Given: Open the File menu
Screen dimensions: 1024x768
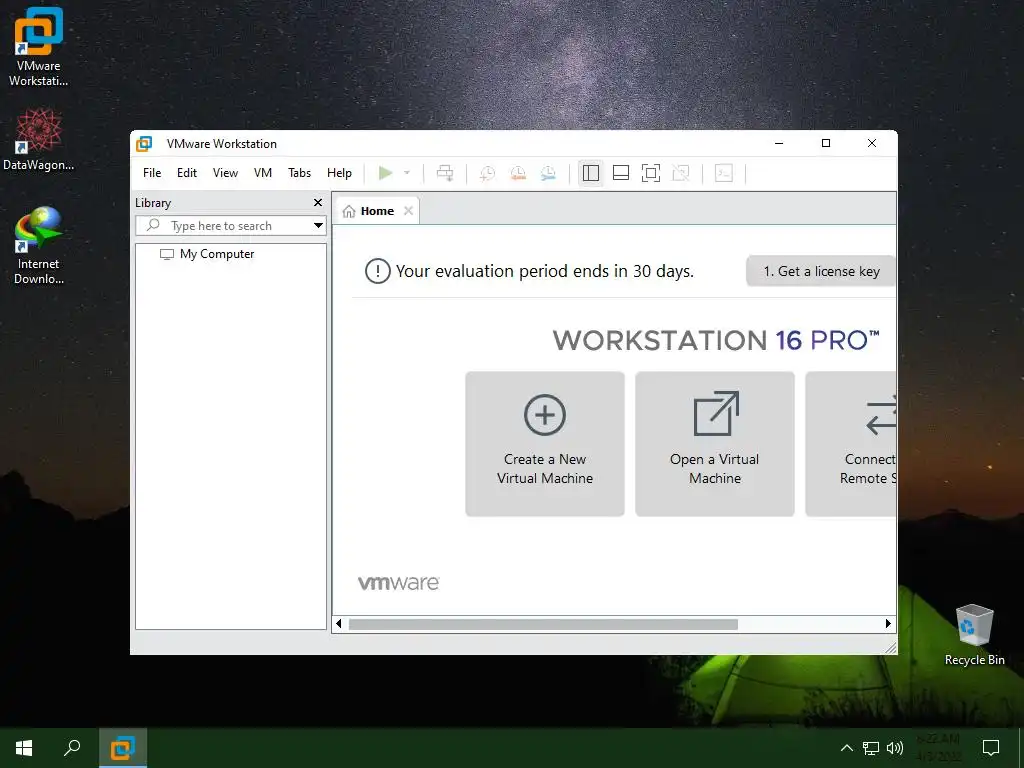Looking at the screenshot, I should click(152, 173).
